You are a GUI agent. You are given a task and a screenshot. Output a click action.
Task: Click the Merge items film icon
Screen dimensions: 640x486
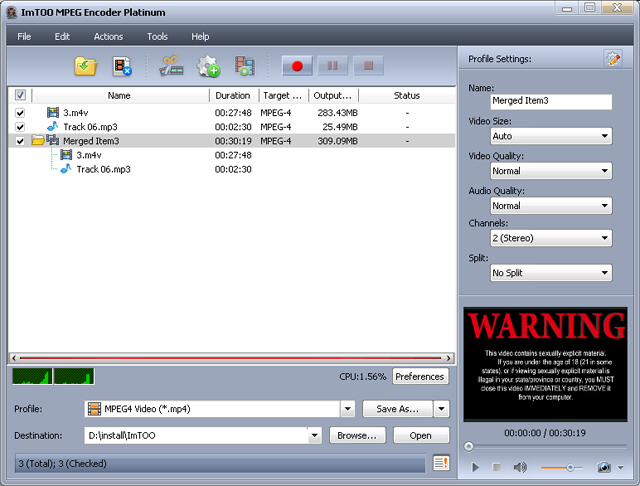pyautogui.click(x=245, y=67)
